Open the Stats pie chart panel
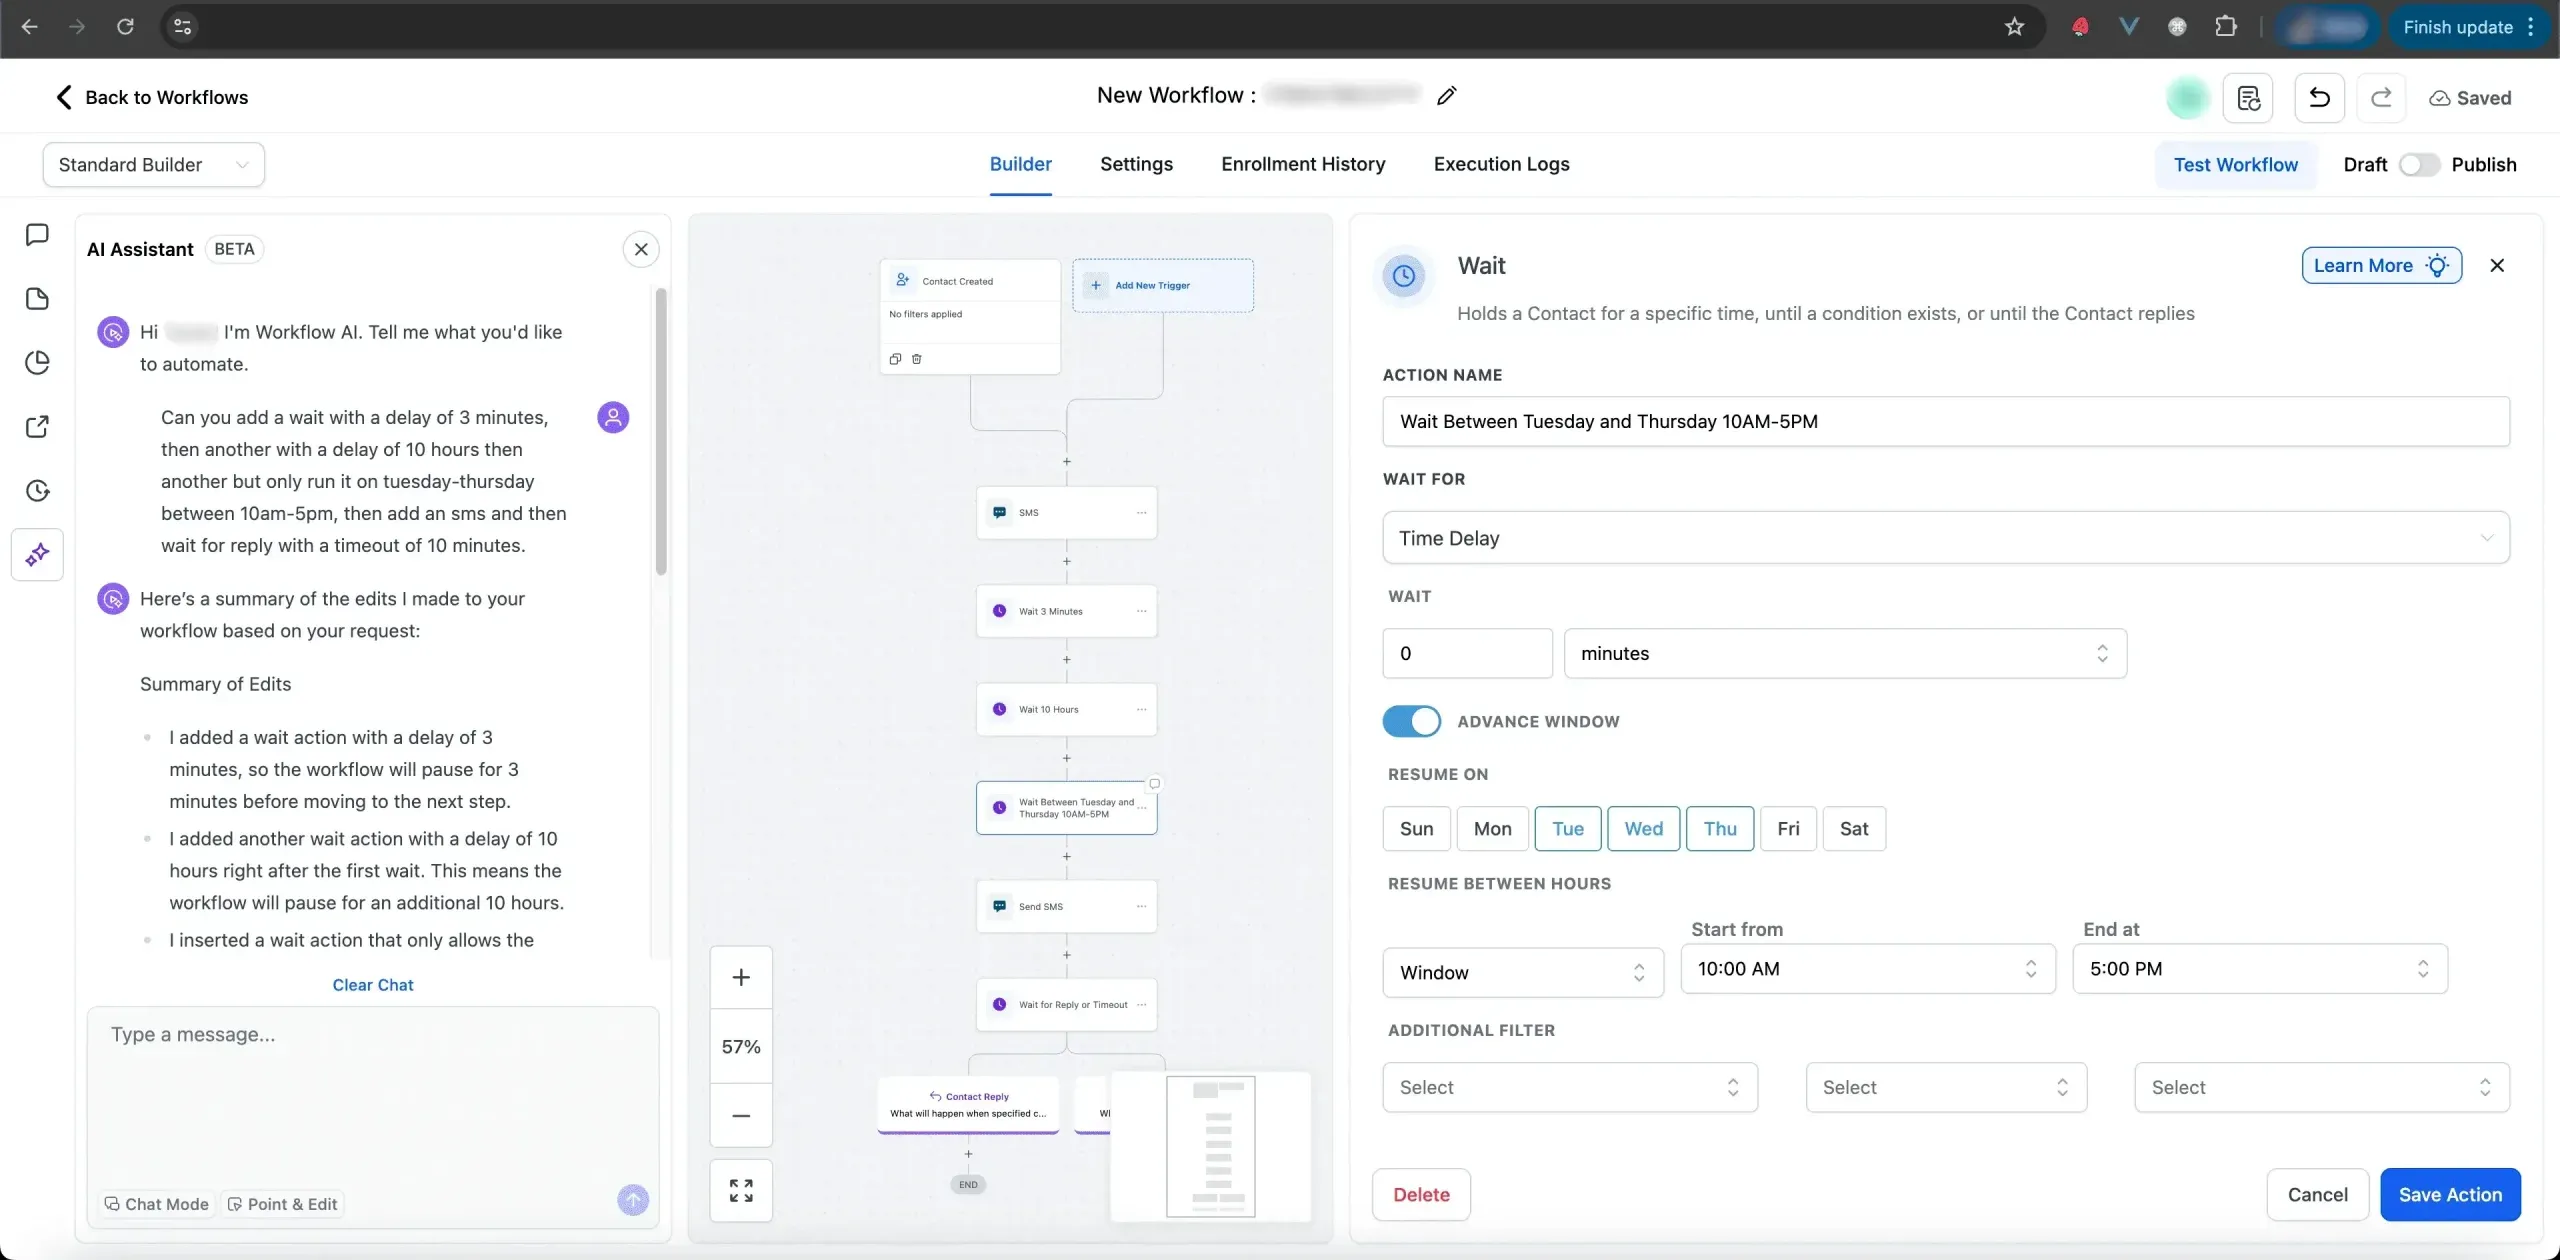 (37, 362)
